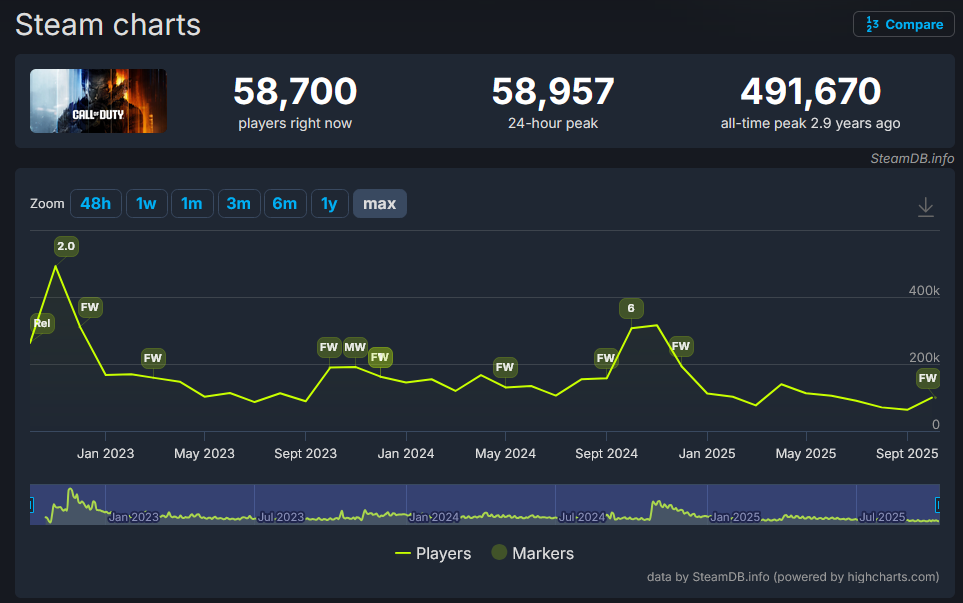
Task: Click the 2.0 marker at the peak
Action: 66,246
